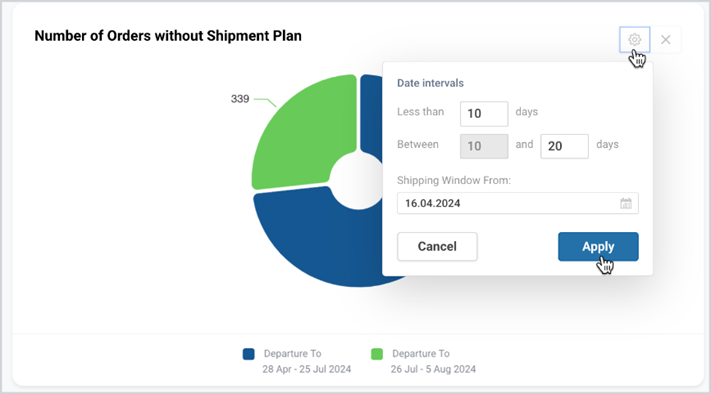Close the widget with the X icon
The width and height of the screenshot is (711, 394).
point(666,40)
